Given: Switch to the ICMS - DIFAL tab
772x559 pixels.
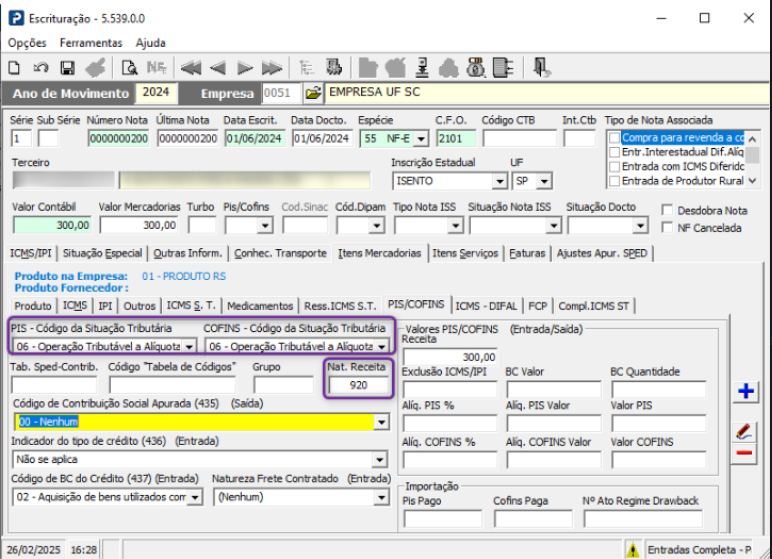Looking at the screenshot, I should tap(488, 305).
